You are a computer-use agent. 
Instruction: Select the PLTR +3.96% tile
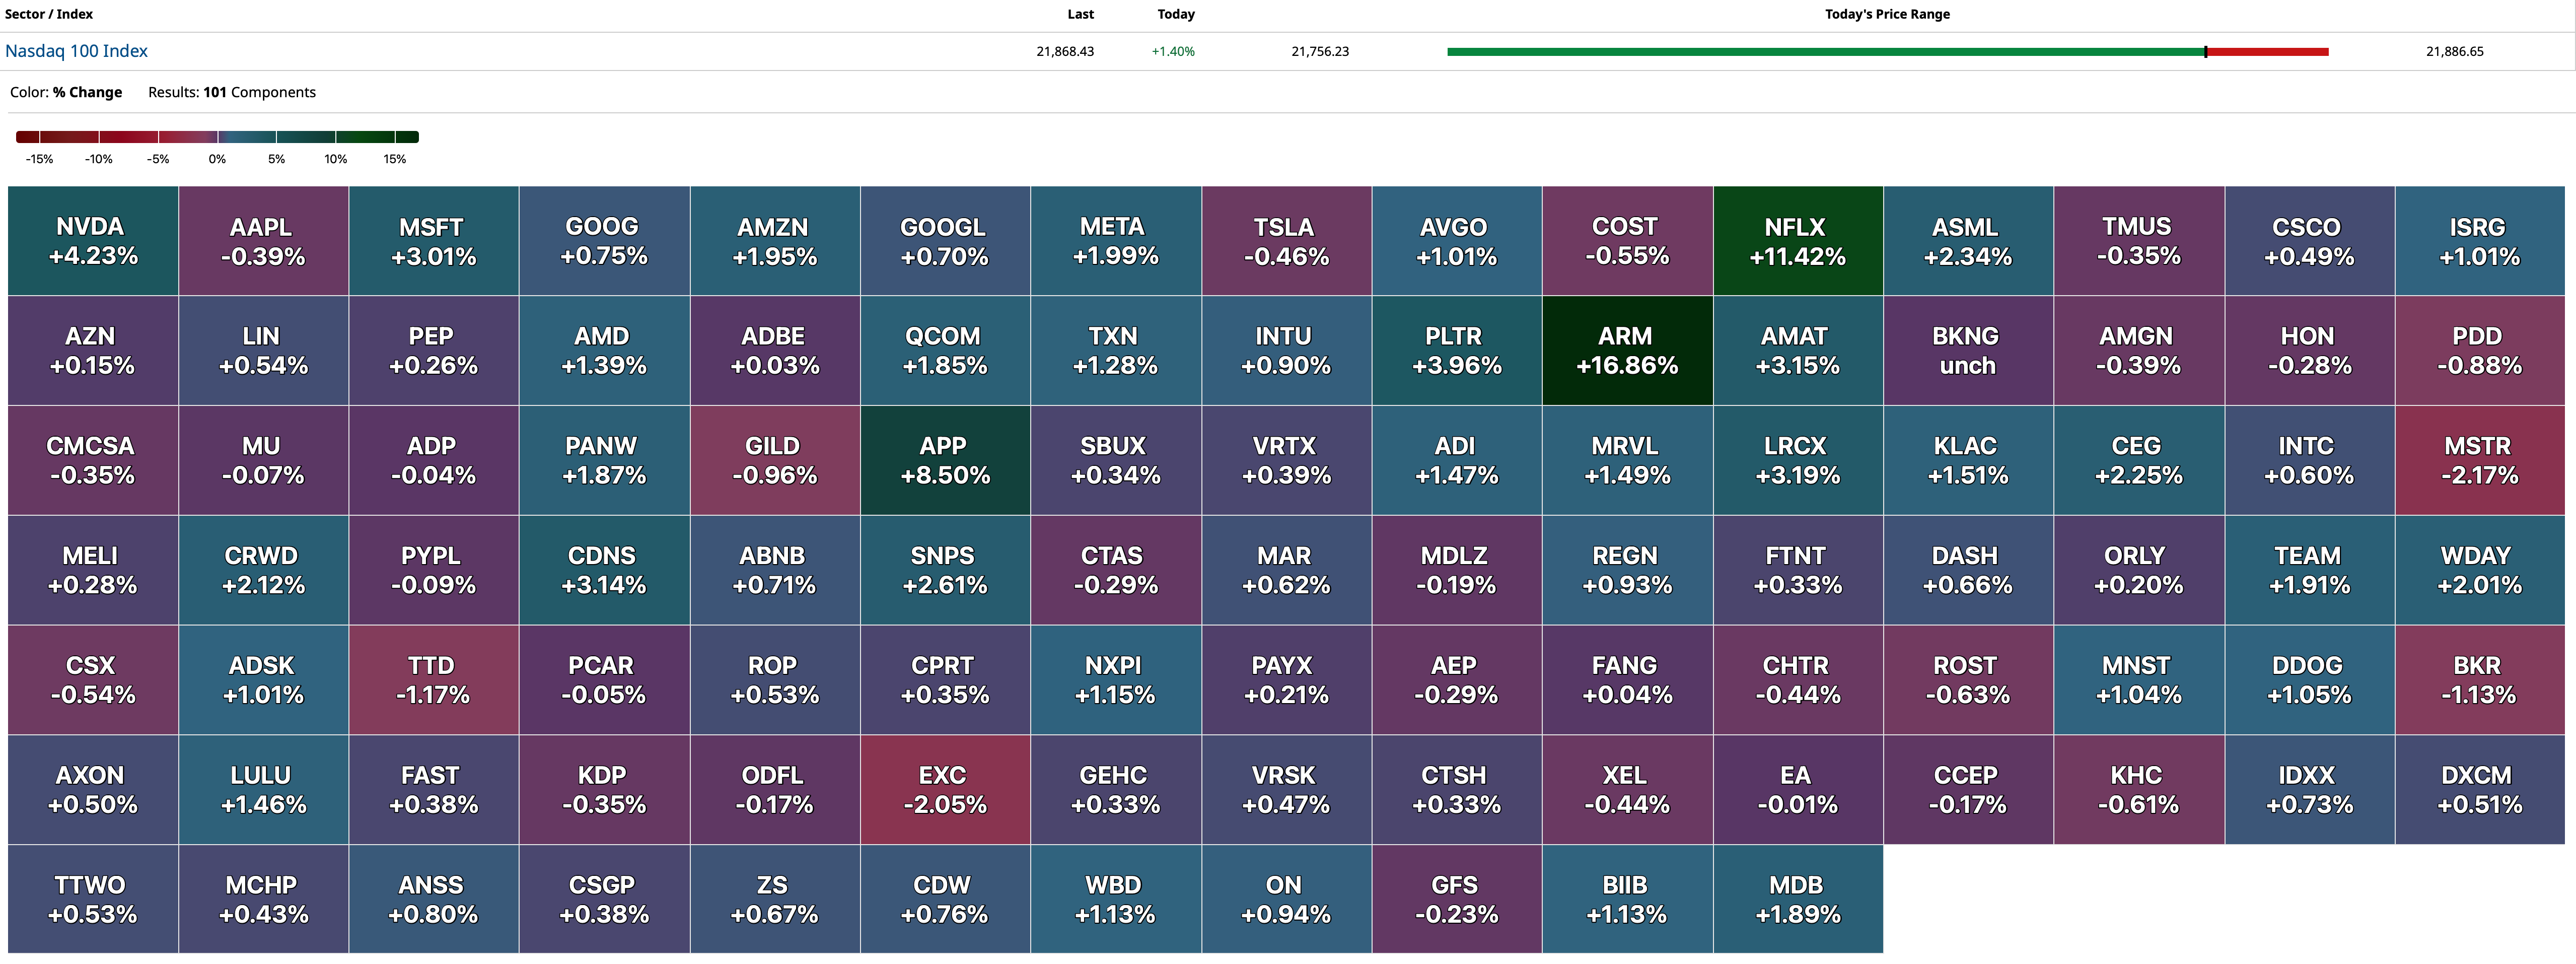click(1456, 351)
